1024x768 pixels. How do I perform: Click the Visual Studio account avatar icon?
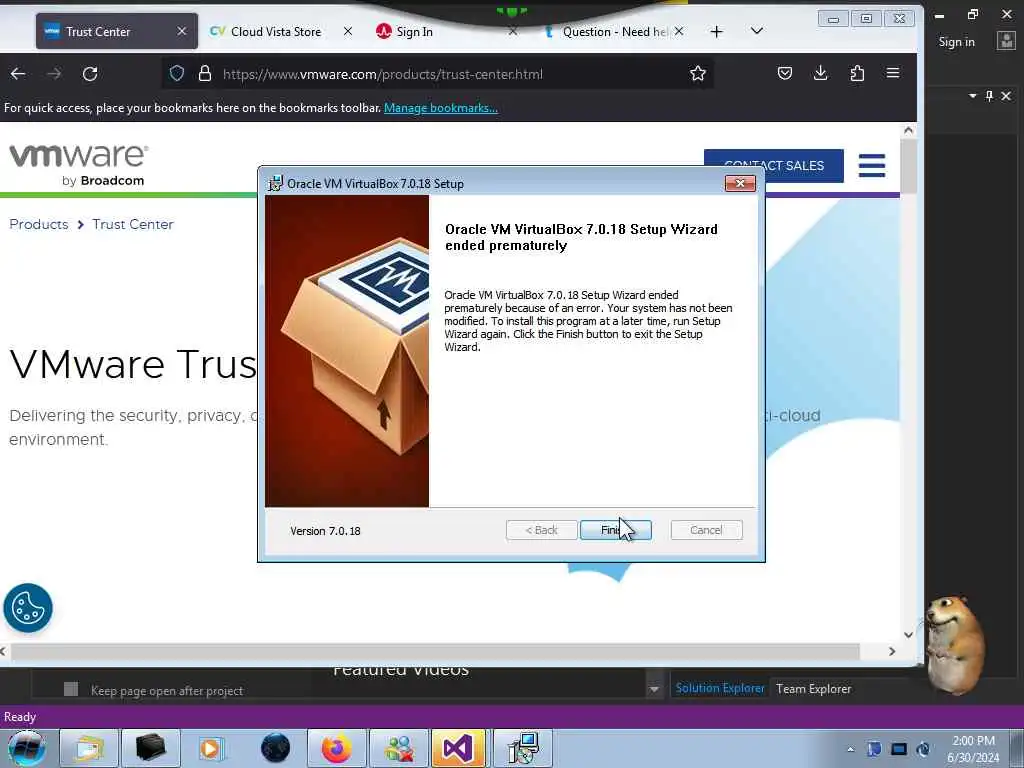click(1006, 41)
